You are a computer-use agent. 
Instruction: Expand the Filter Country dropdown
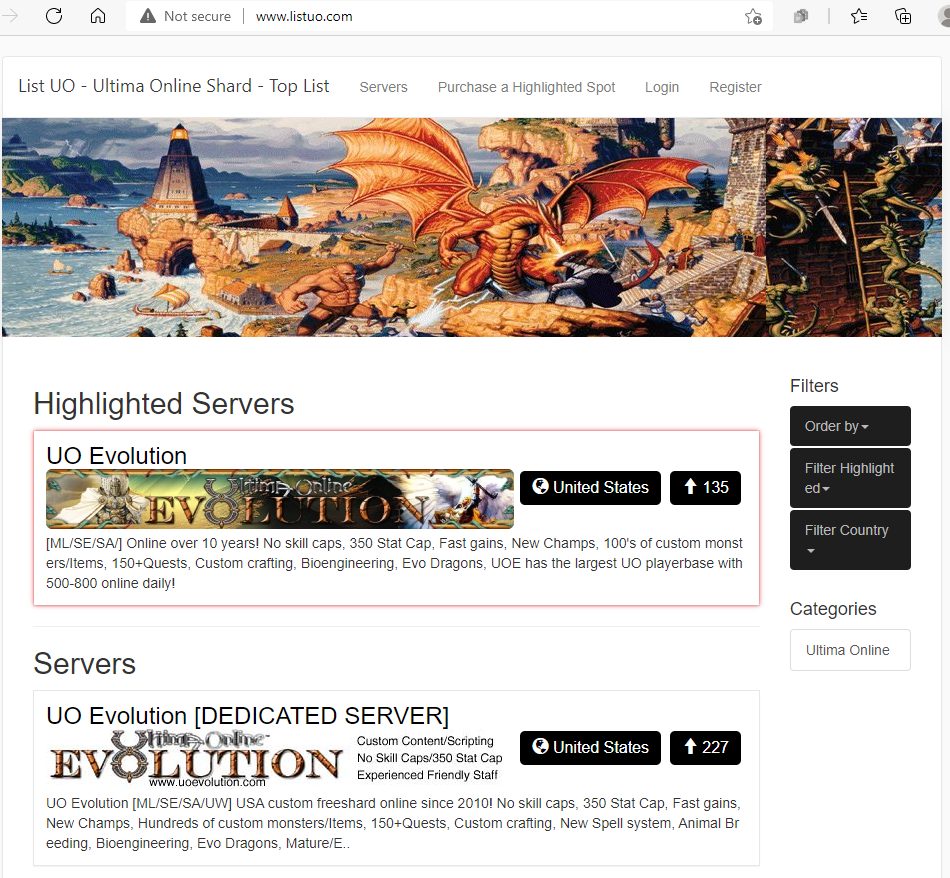(850, 540)
